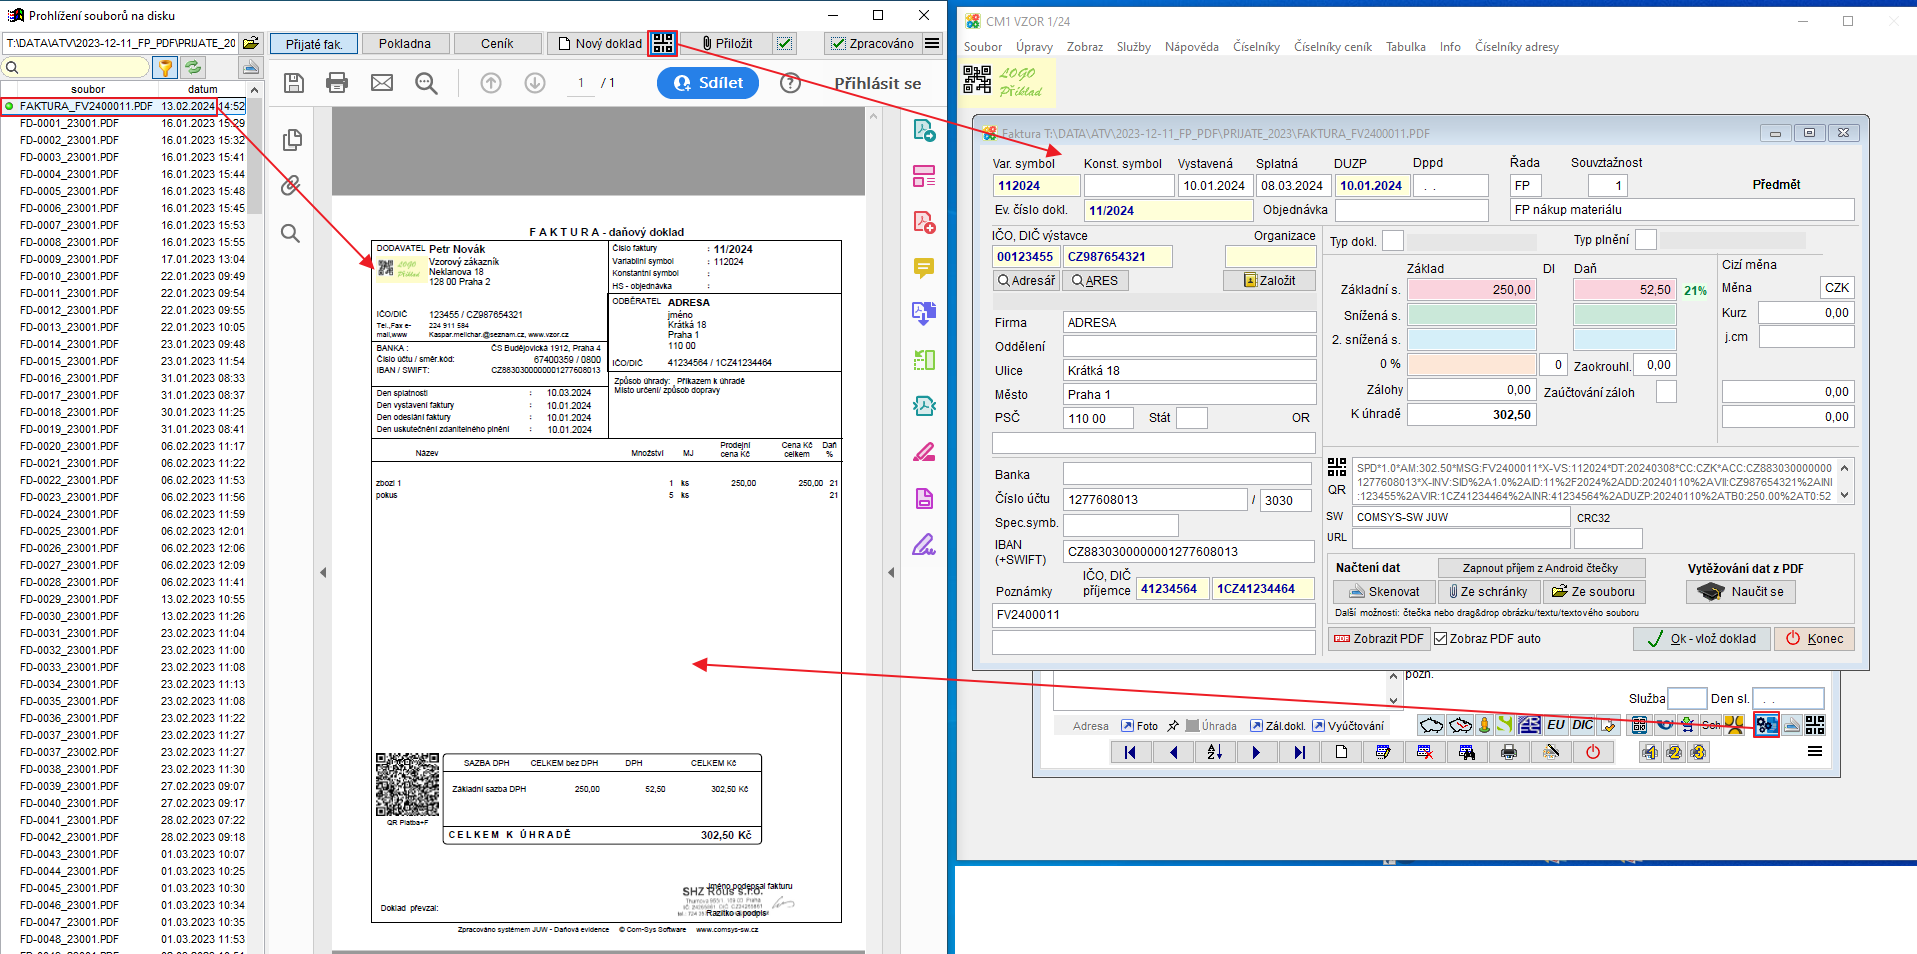Click the Naučit se button
This screenshot has width=1917, height=954.
coord(1741,591)
